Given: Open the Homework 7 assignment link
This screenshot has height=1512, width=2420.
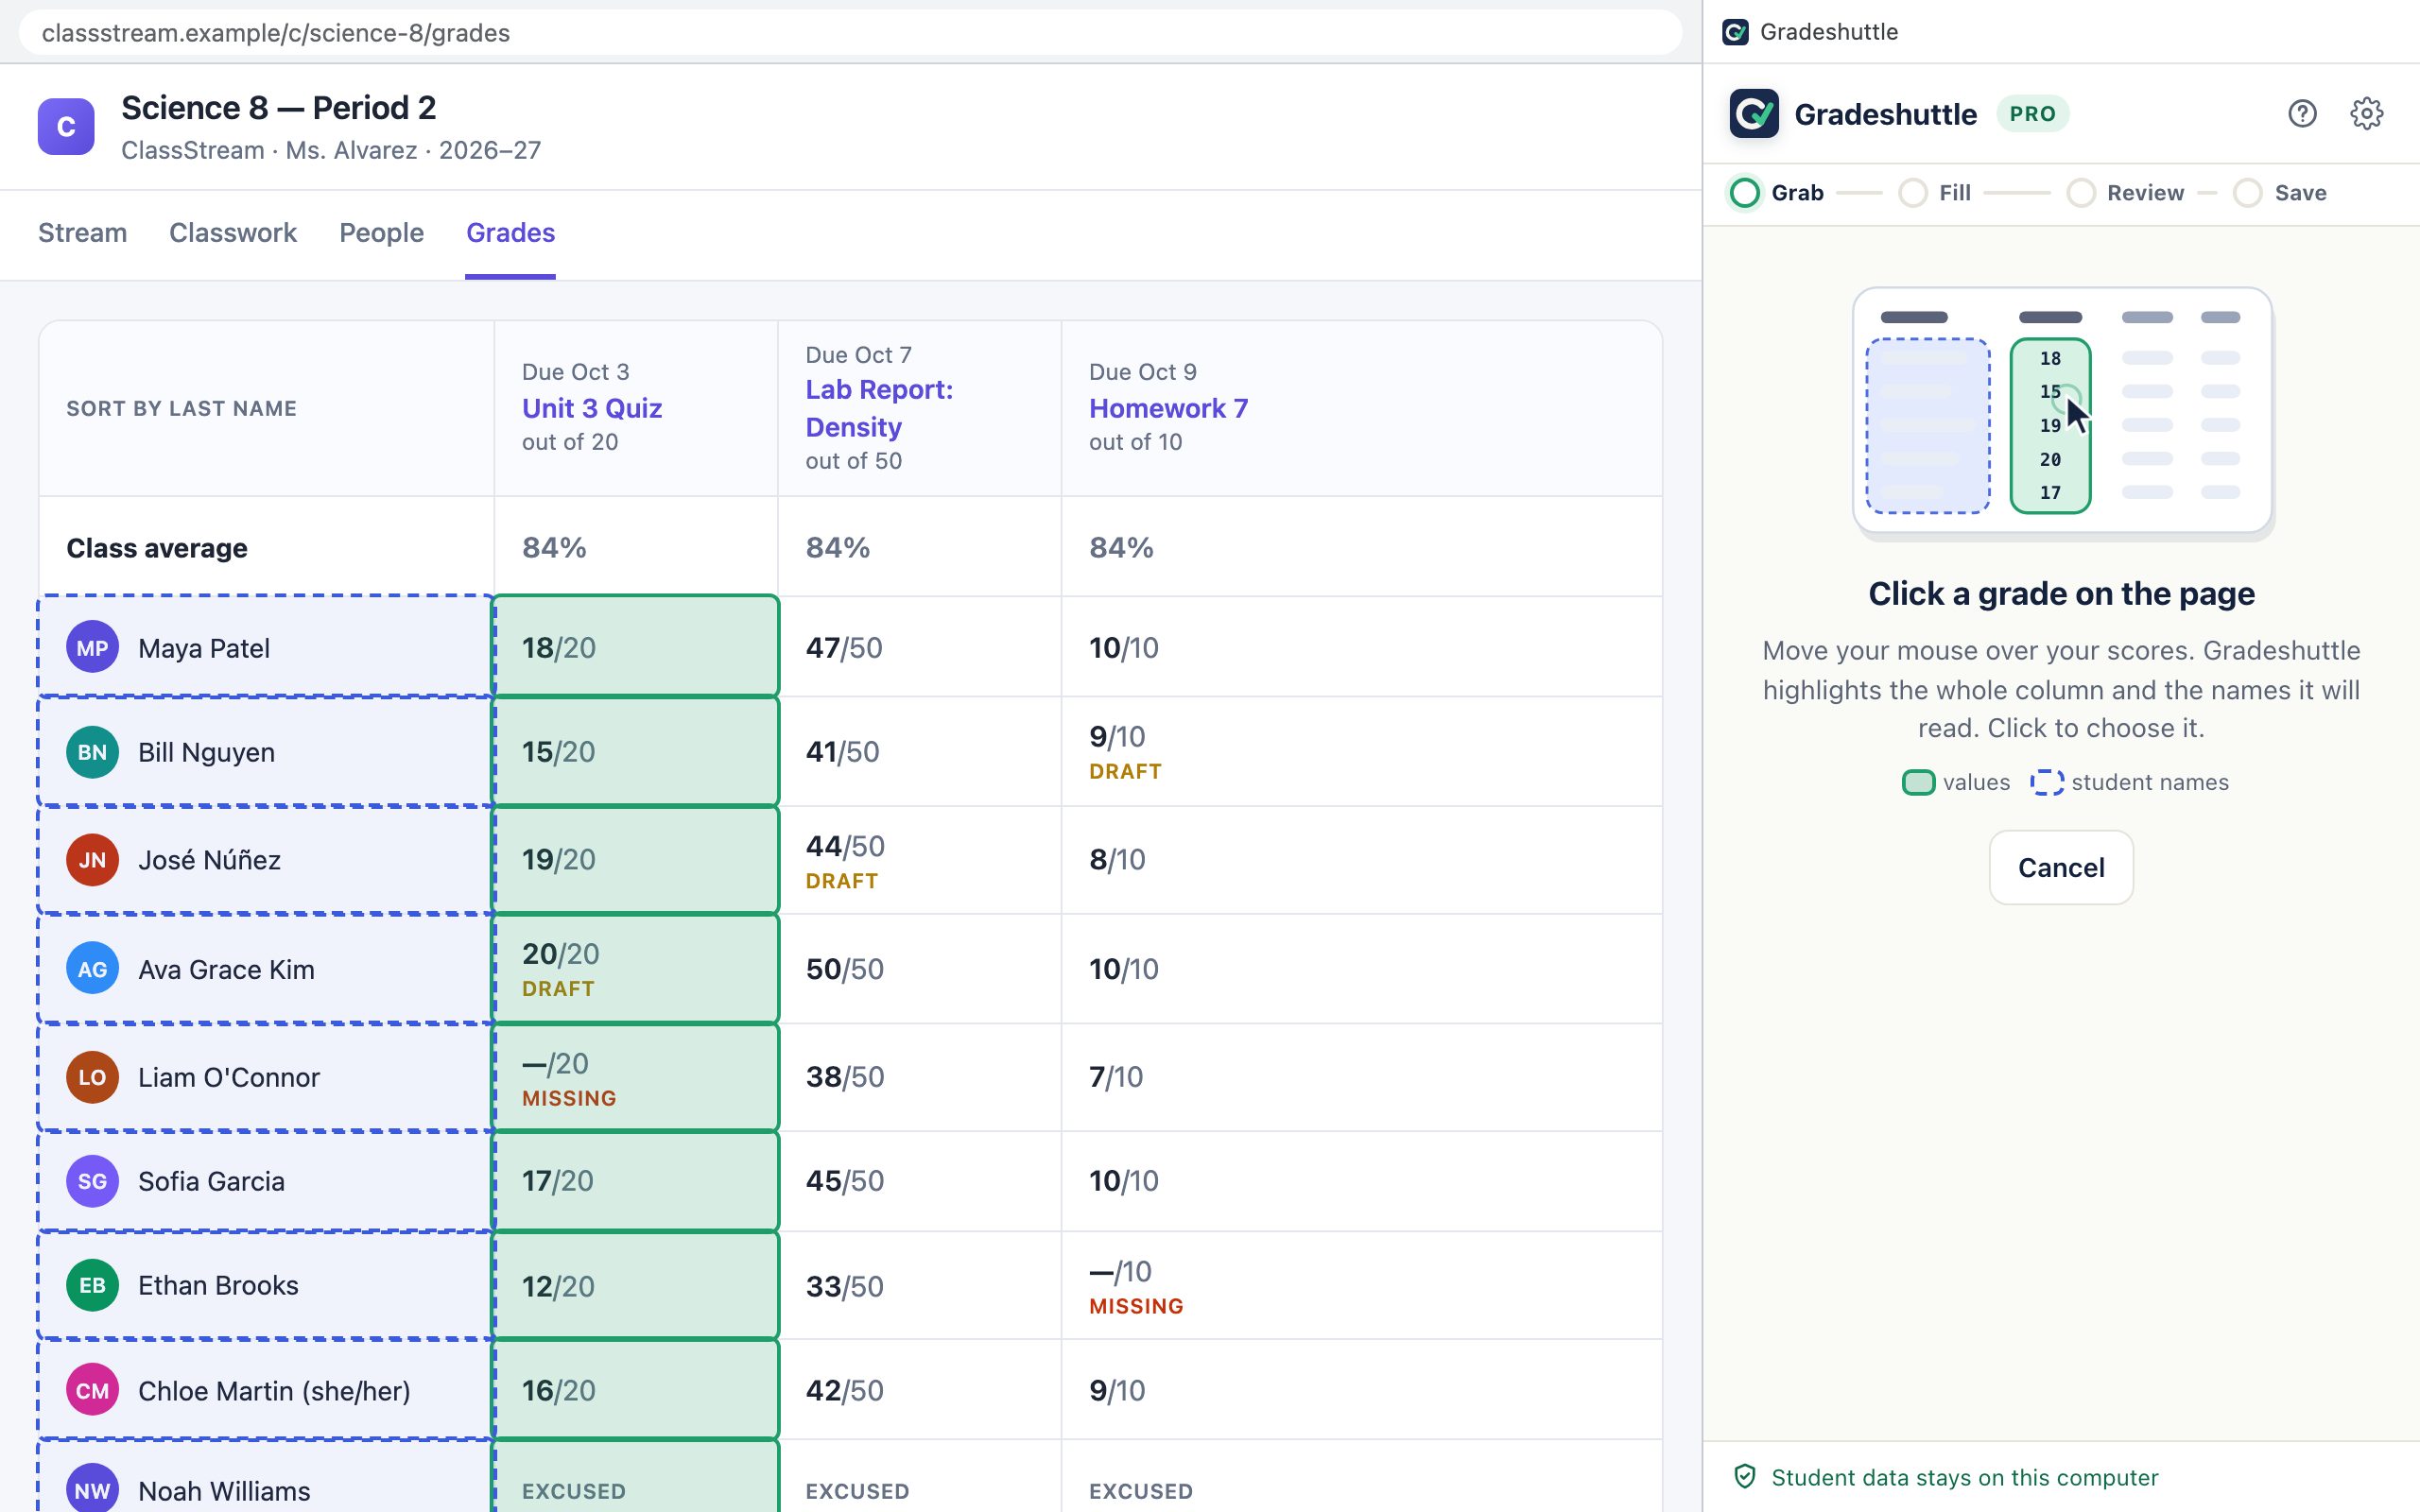Looking at the screenshot, I should point(1168,408).
